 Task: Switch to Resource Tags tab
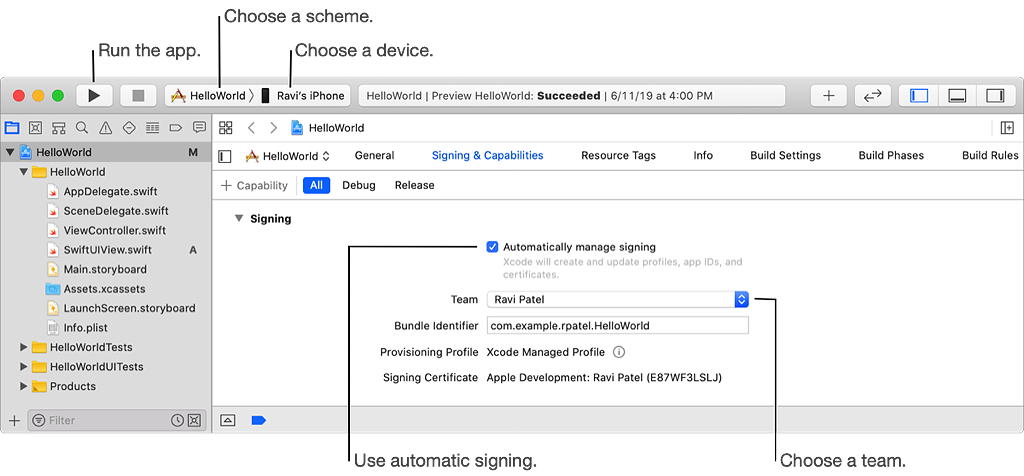tap(618, 155)
